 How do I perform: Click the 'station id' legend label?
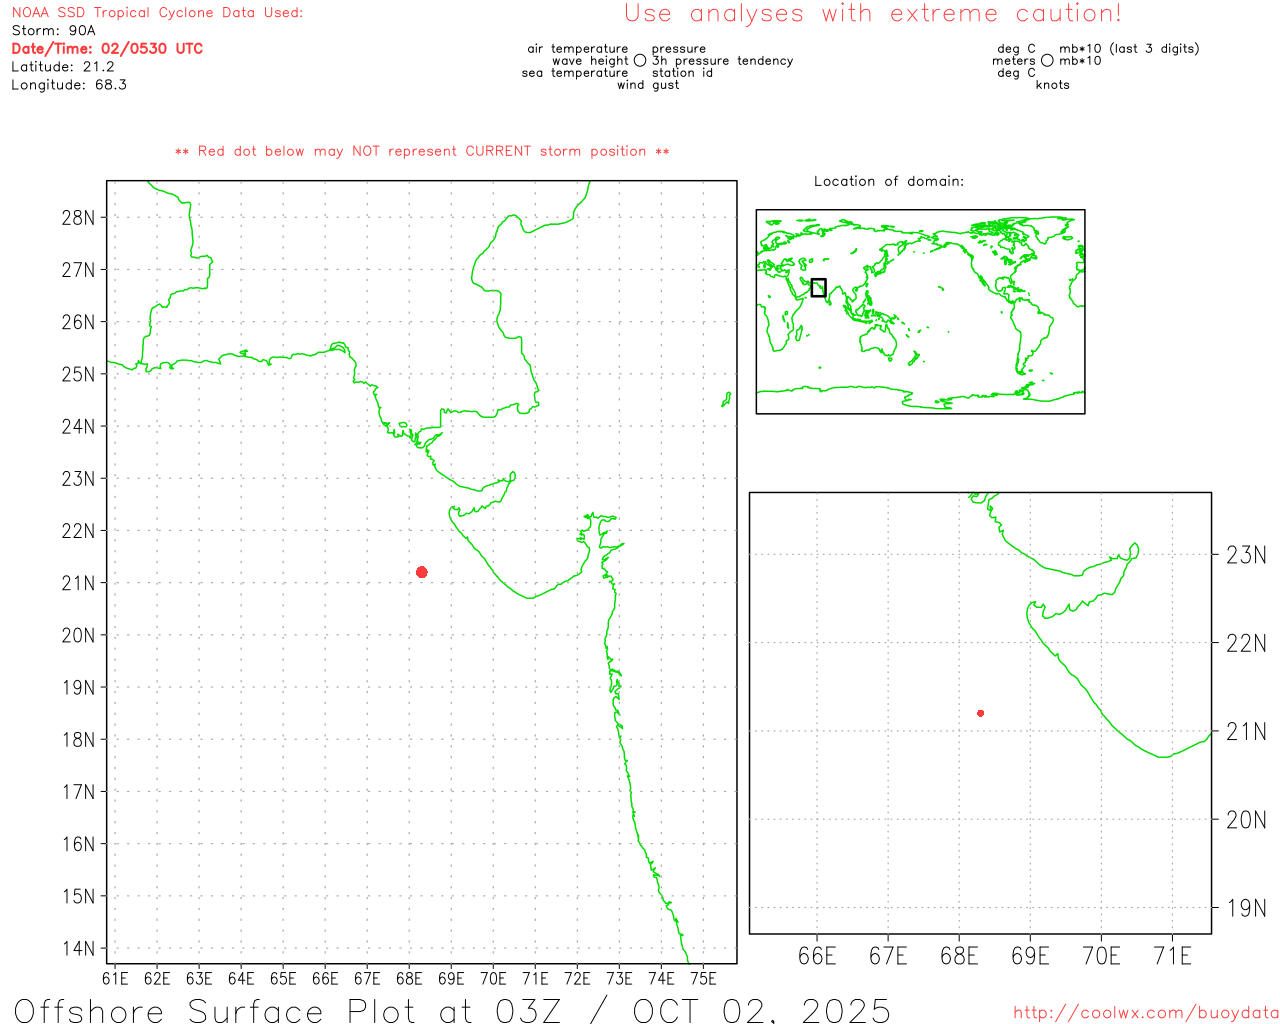682,73
